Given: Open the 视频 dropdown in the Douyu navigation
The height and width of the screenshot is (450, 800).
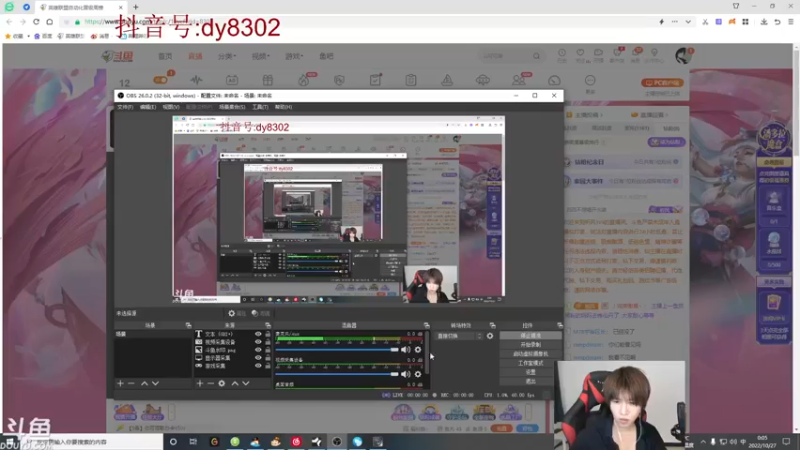Looking at the screenshot, I should [260, 56].
